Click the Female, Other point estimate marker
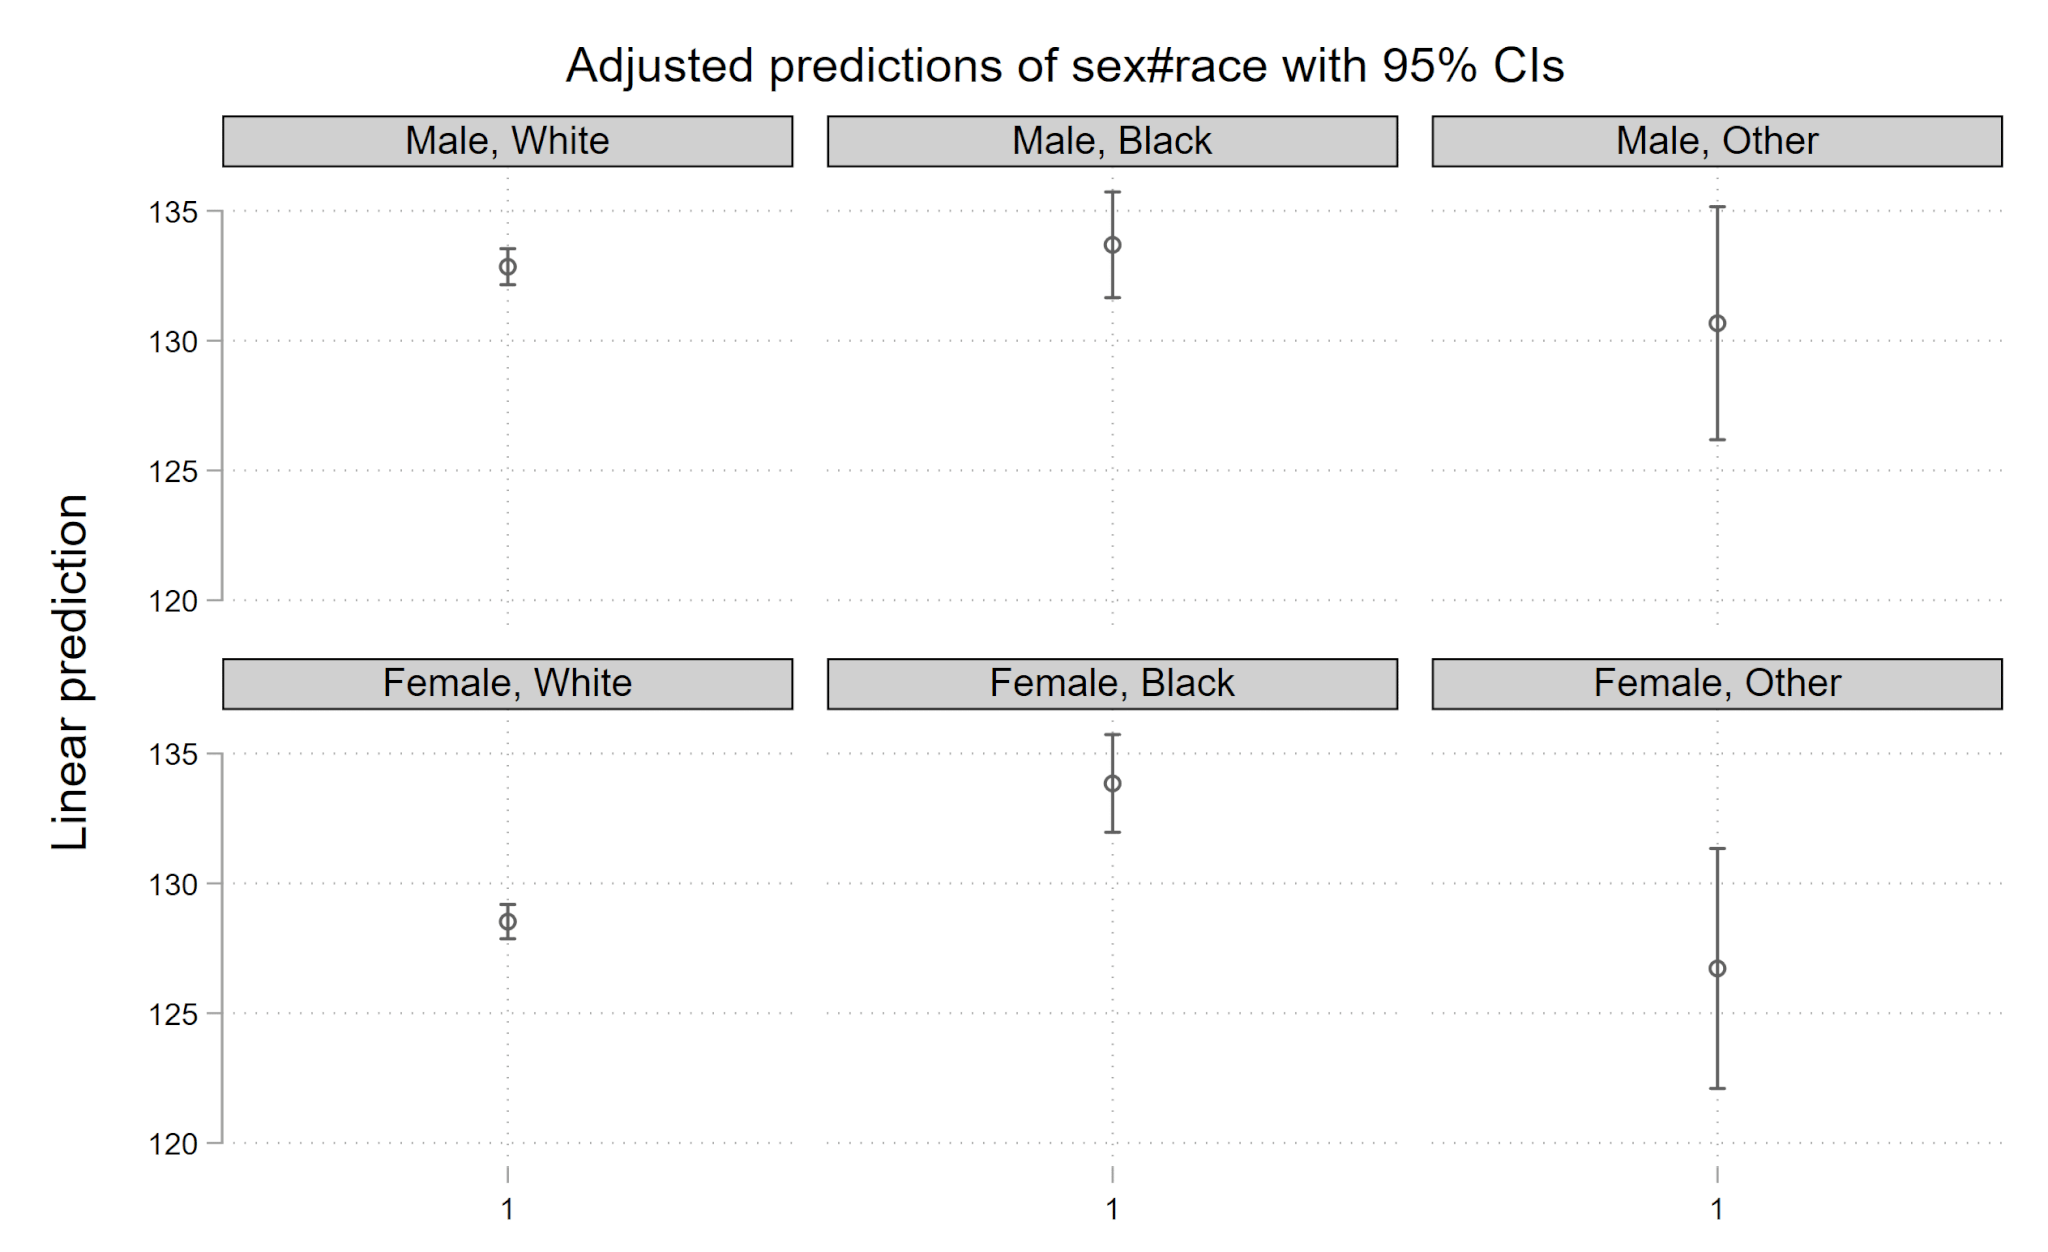The image size is (2048, 1252). [x=1717, y=968]
